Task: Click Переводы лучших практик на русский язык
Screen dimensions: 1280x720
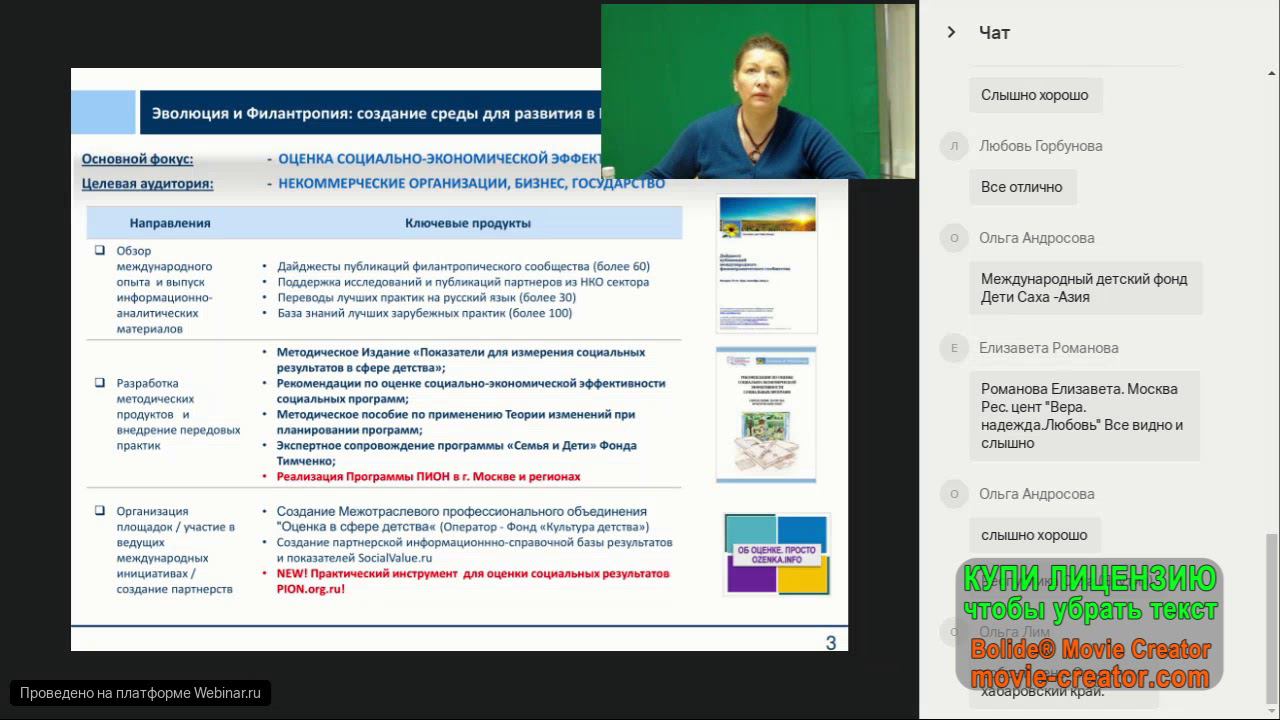Action: click(x=427, y=298)
